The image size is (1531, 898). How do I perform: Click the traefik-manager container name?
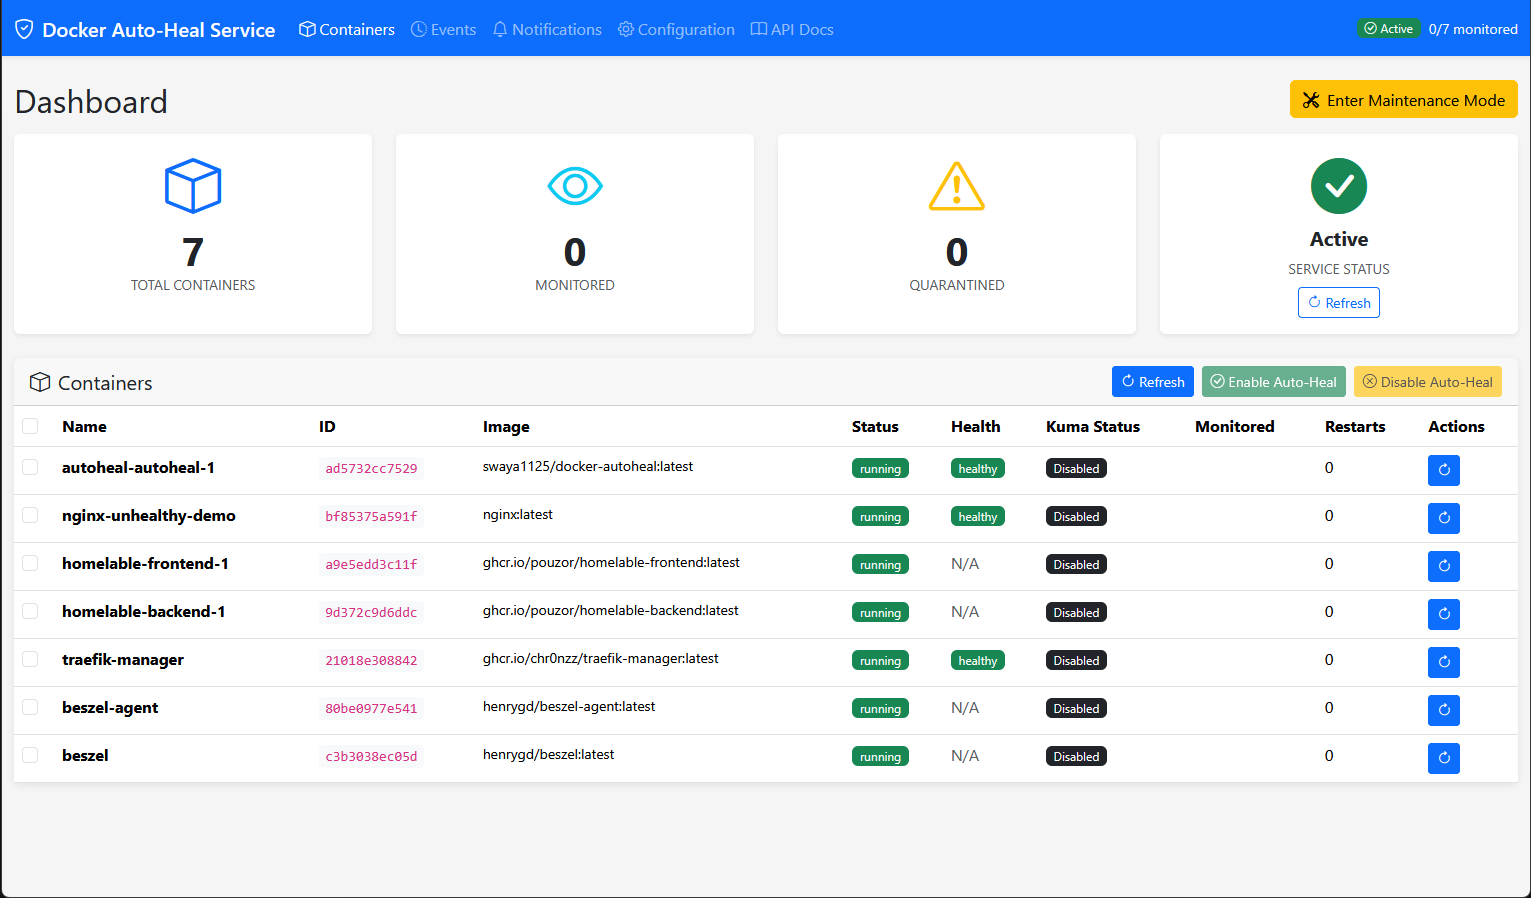click(123, 659)
